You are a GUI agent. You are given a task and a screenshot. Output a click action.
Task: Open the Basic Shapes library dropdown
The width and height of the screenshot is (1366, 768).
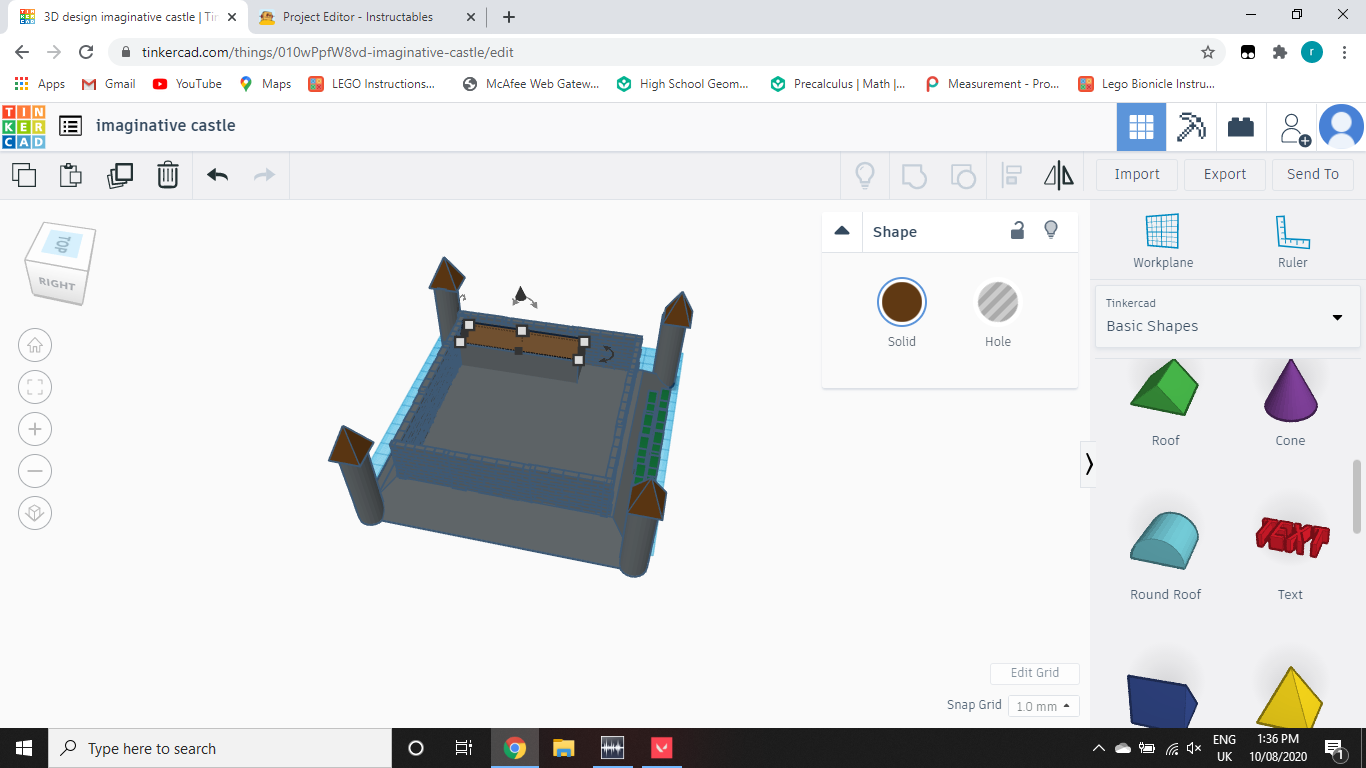(1227, 316)
